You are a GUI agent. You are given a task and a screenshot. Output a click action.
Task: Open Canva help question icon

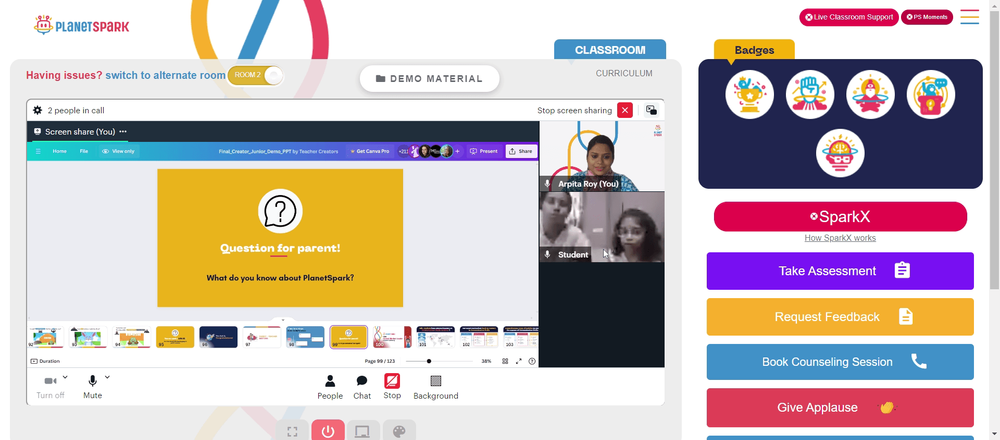coord(533,361)
